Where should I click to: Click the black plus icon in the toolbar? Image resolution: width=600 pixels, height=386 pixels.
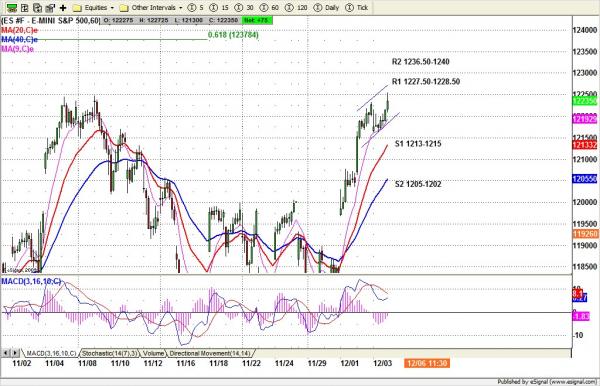[x=63, y=8]
